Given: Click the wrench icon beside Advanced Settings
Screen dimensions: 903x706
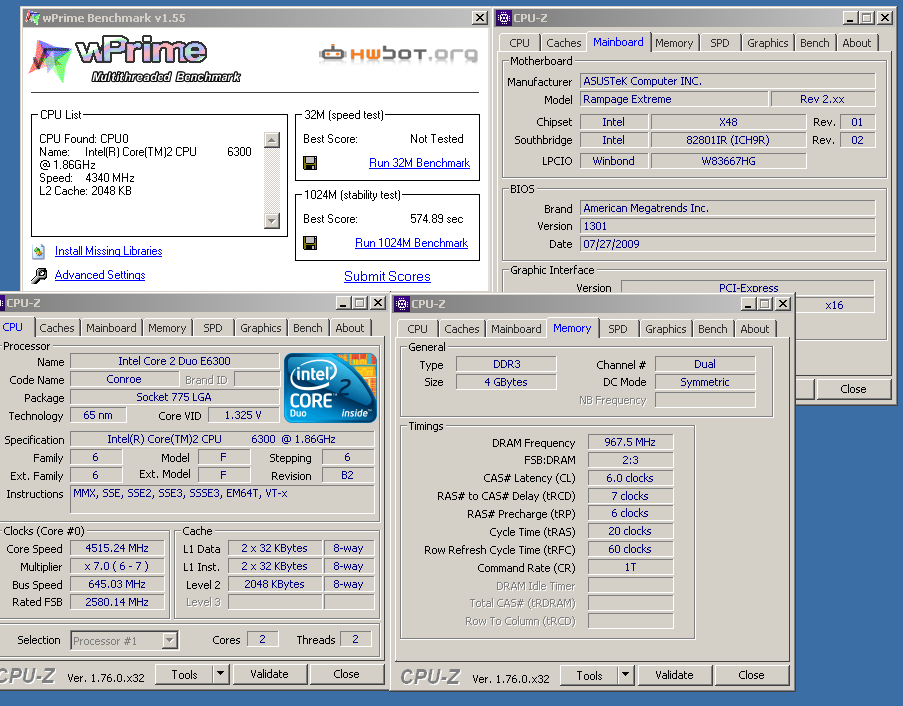Looking at the screenshot, I should click(39, 275).
